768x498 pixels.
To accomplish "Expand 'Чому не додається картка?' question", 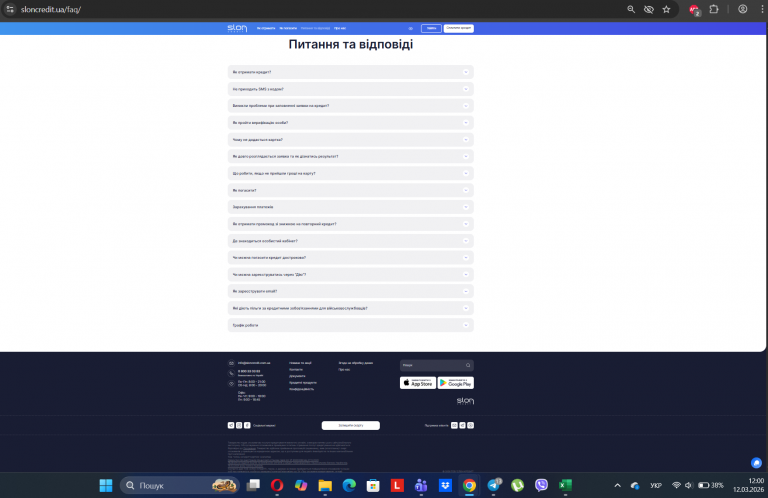I will click(351, 140).
